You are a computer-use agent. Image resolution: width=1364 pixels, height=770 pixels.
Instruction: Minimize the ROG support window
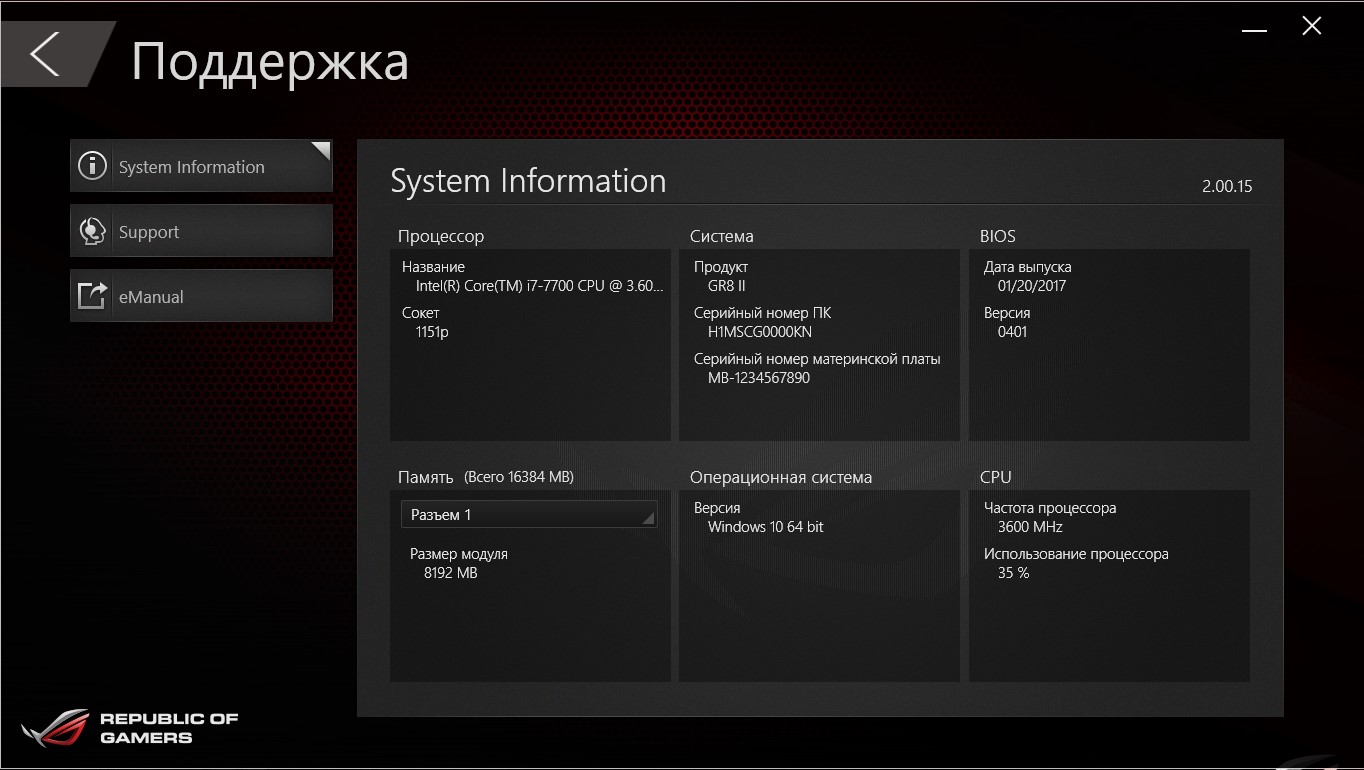(x=1256, y=31)
